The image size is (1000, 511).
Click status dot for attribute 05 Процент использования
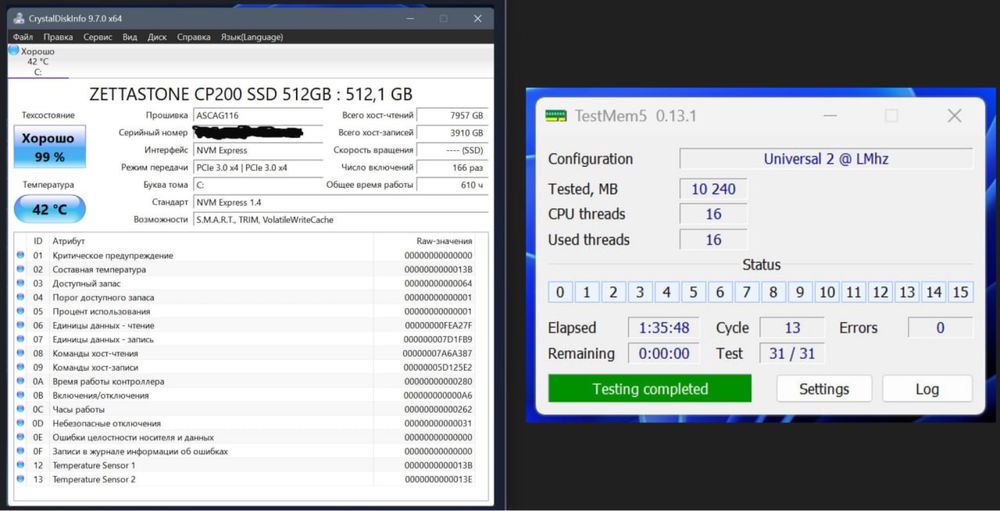point(20,311)
